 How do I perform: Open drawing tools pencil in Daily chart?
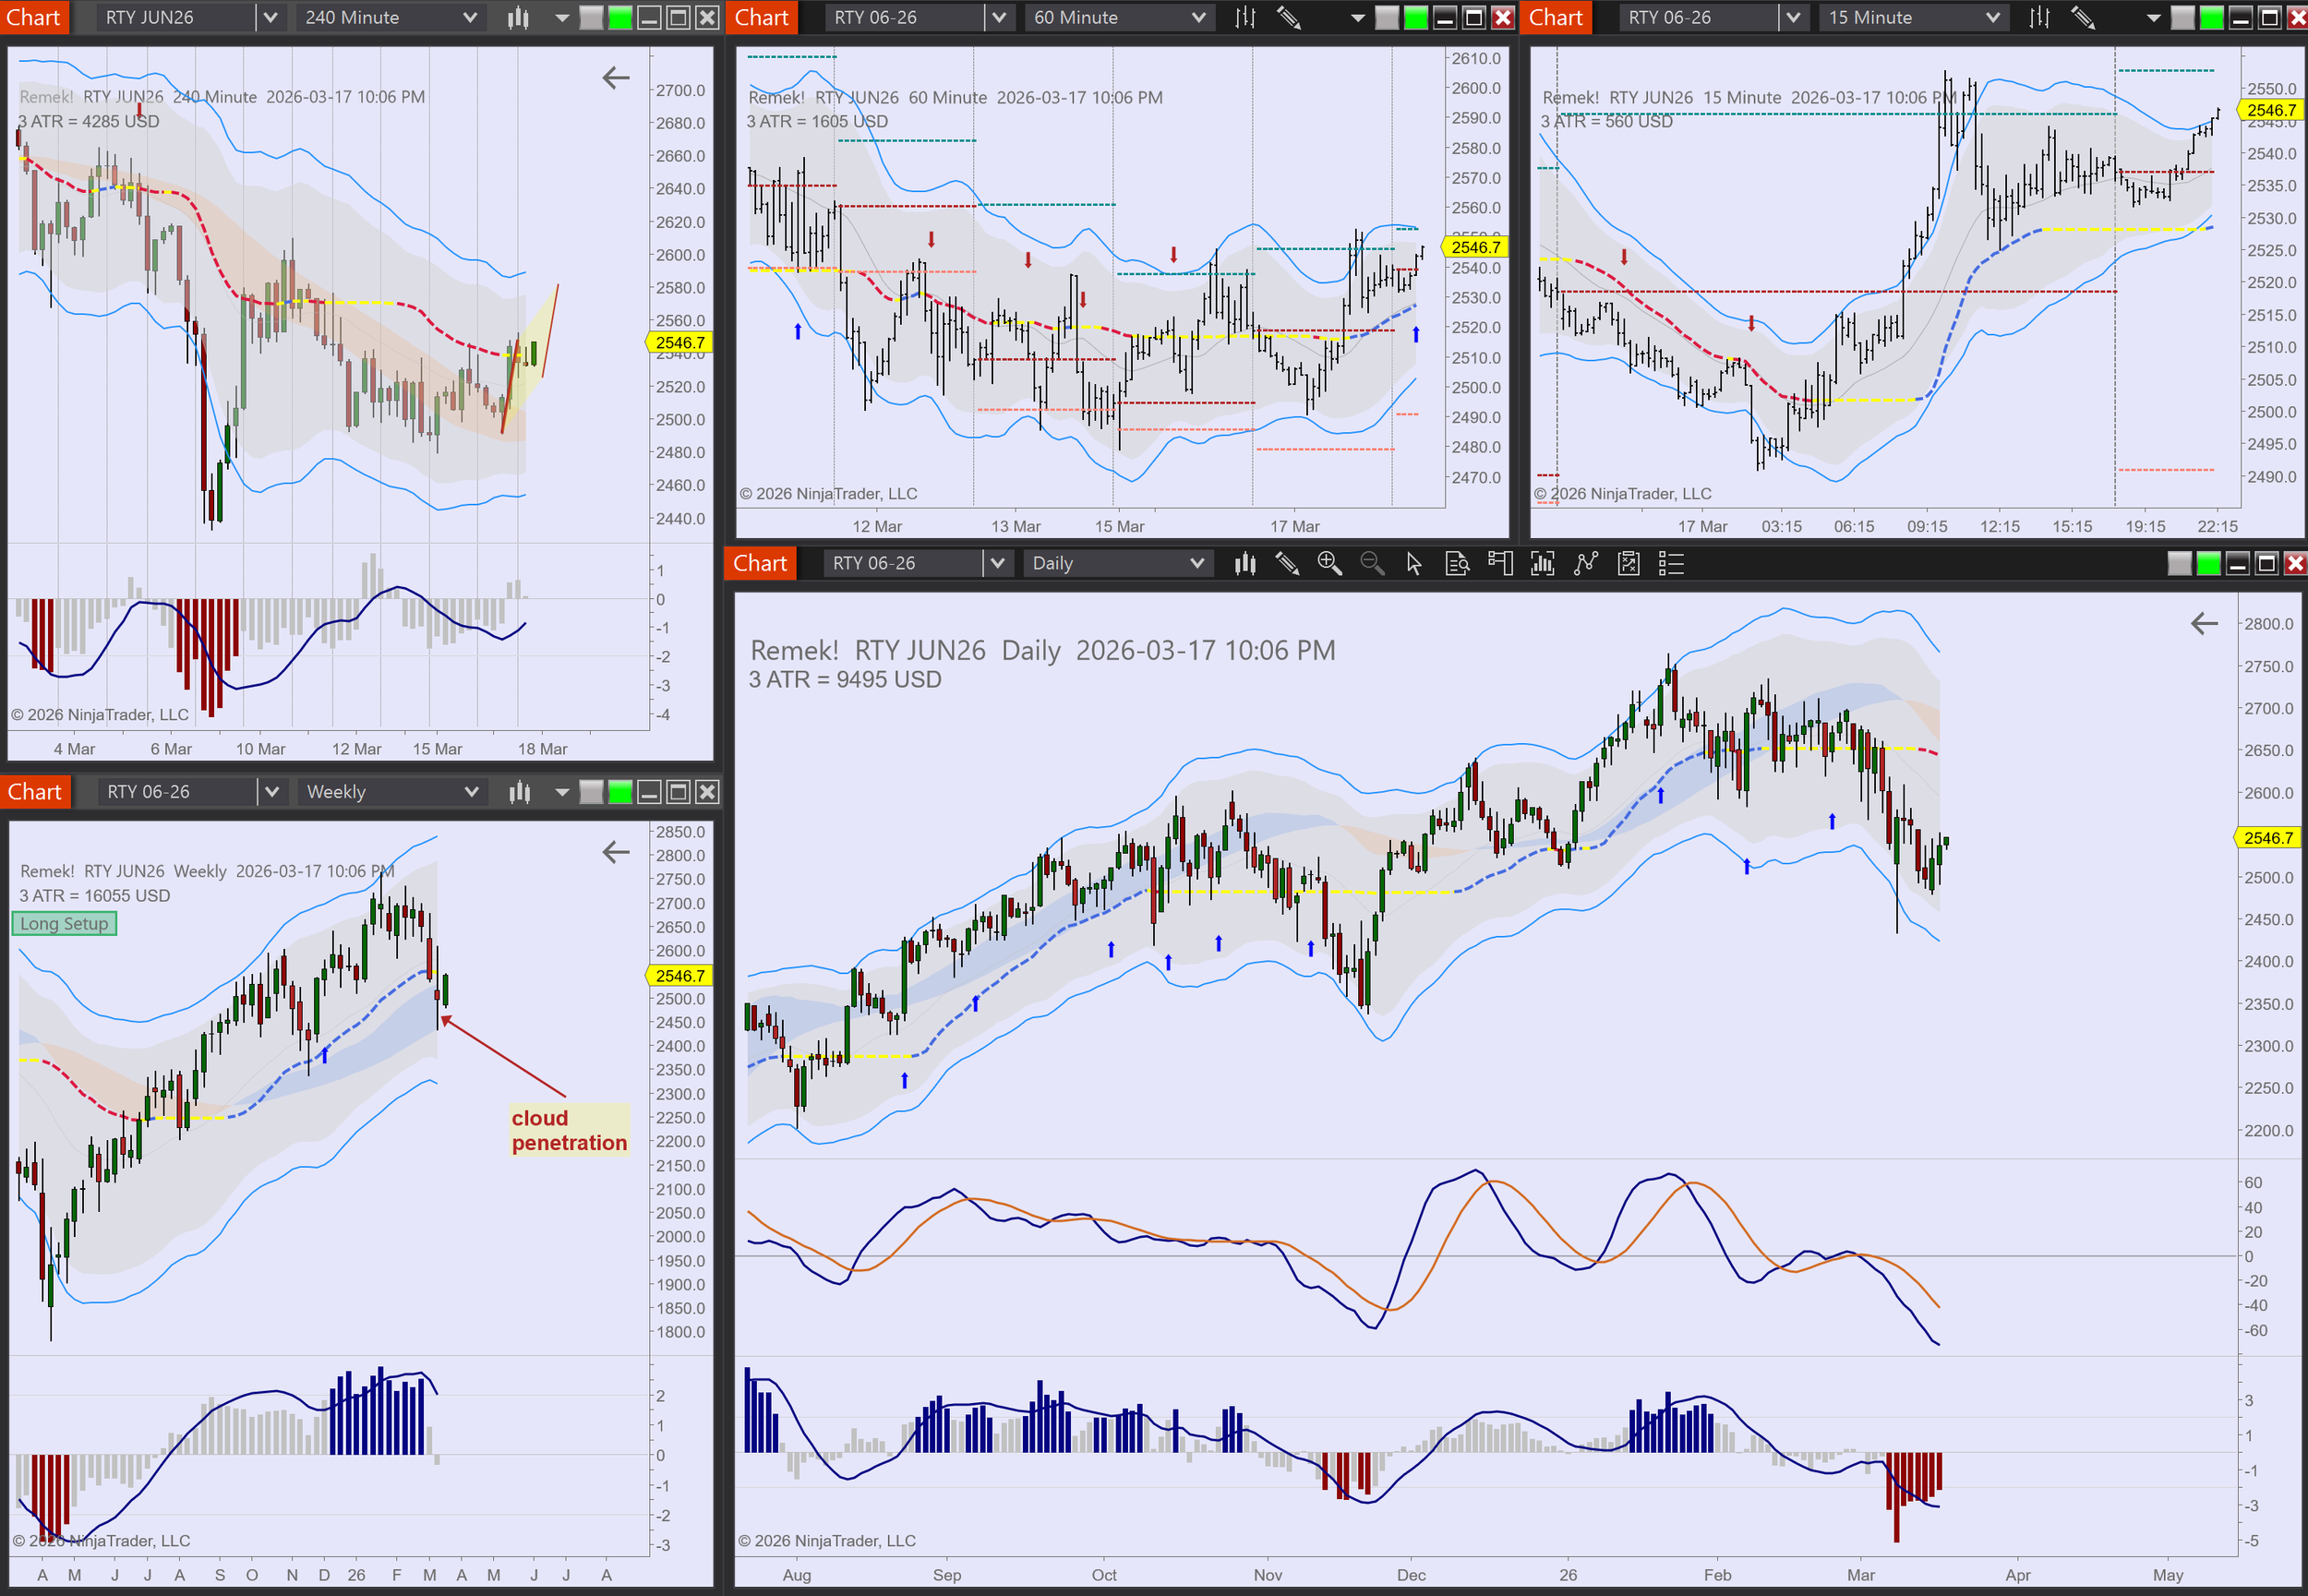click(x=1287, y=564)
